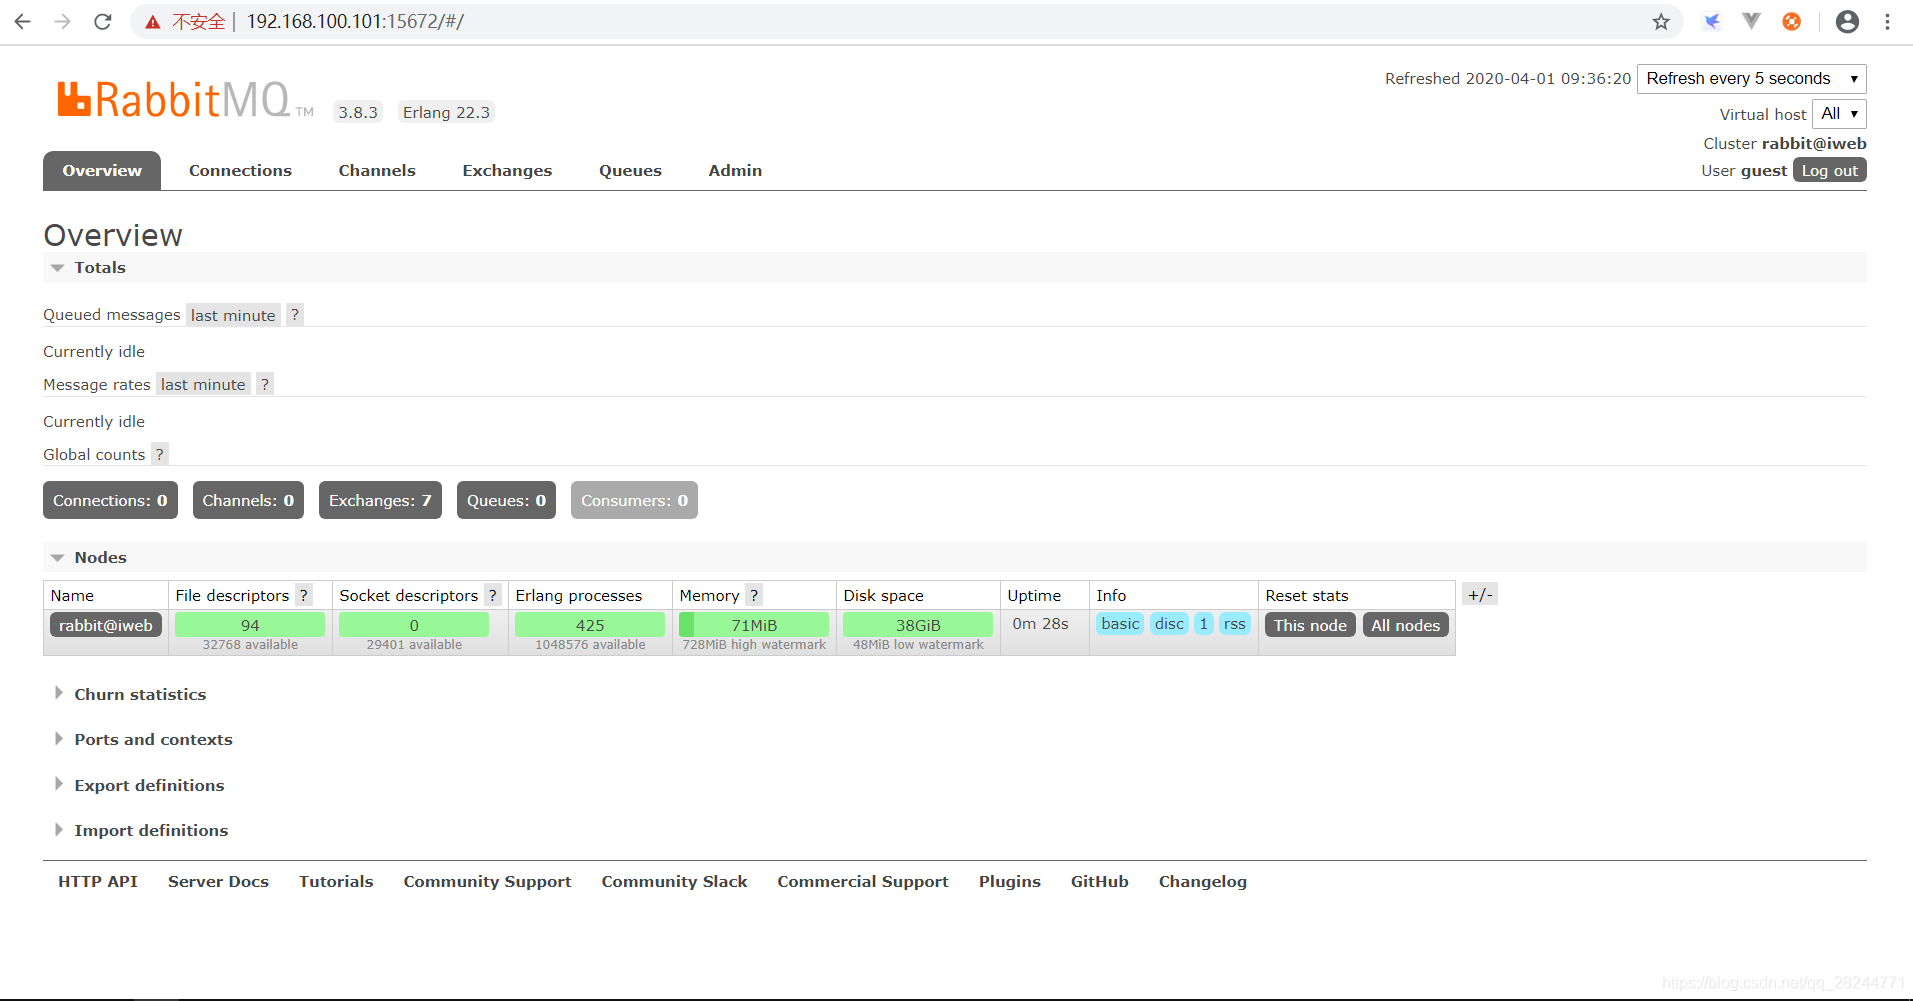Open the Community Support footer link
Image resolution: width=1913 pixels, height=1001 pixels.
pyautogui.click(x=487, y=881)
